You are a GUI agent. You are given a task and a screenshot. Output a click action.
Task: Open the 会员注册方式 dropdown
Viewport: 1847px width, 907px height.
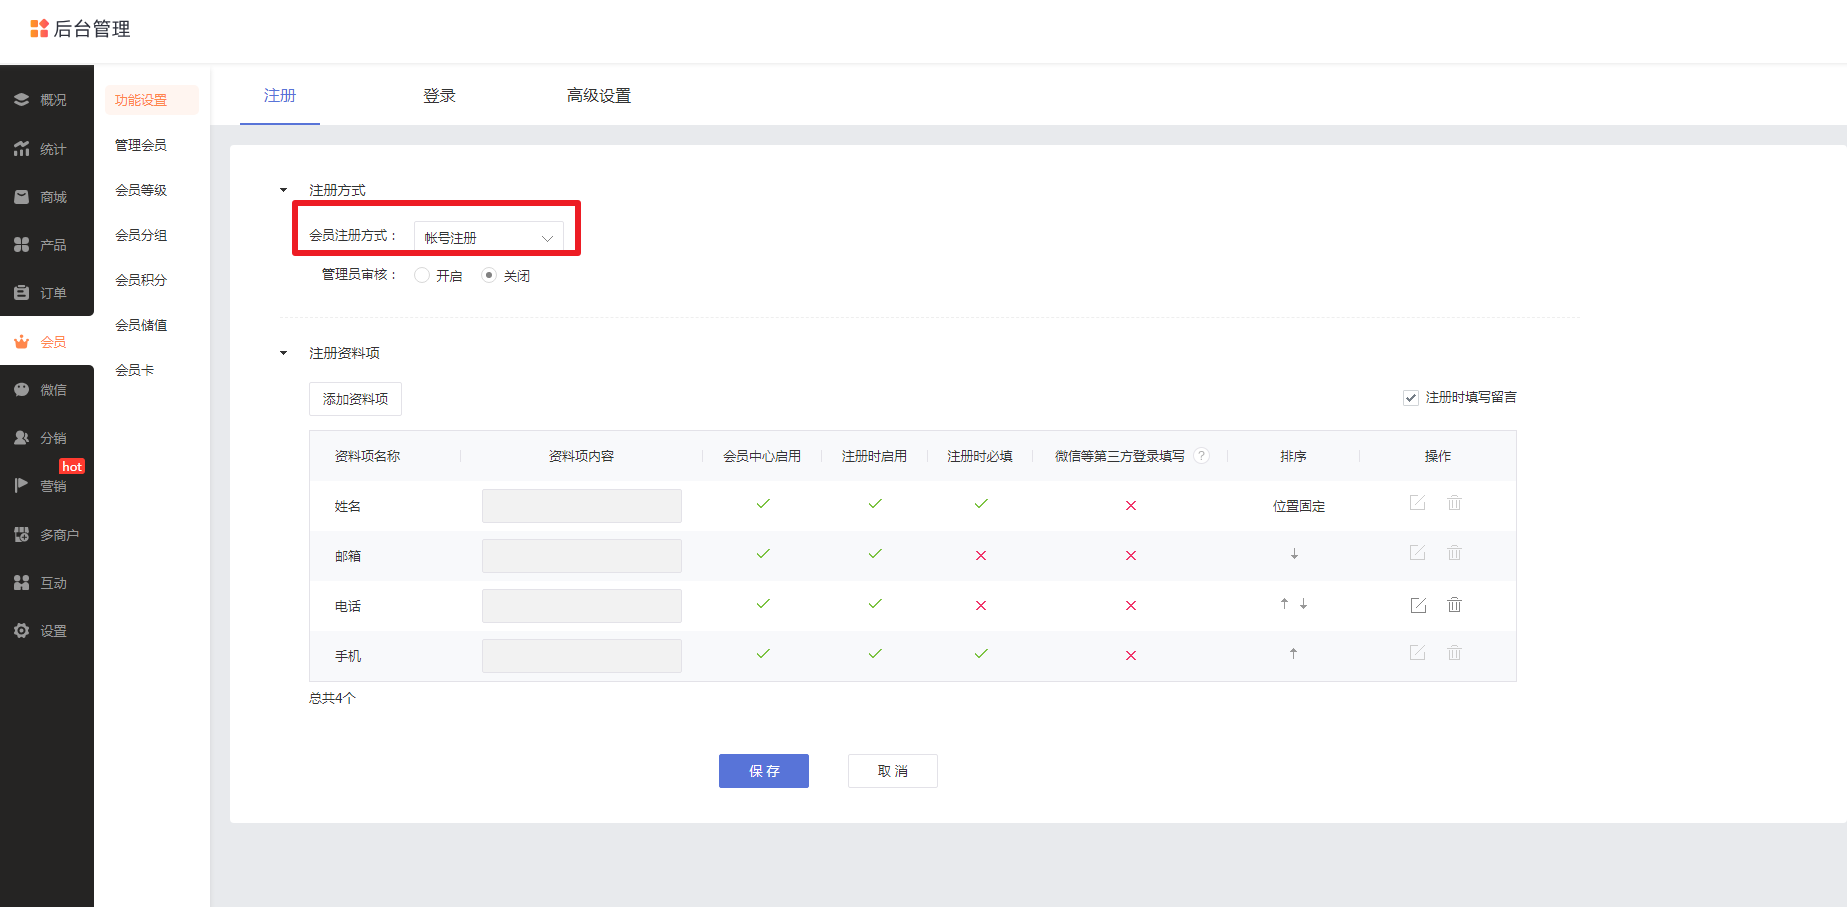coord(489,237)
